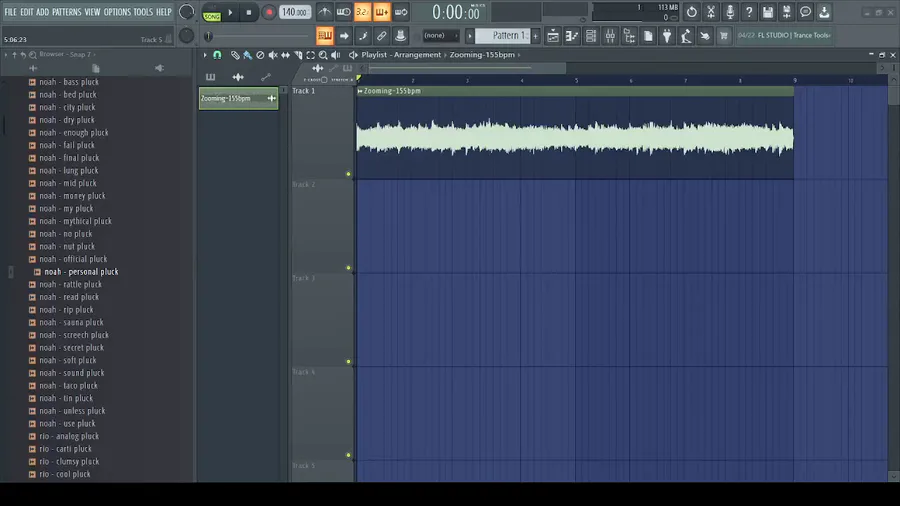The width and height of the screenshot is (900, 506).
Task: Open the Mixer view icon
Action: click(610, 36)
